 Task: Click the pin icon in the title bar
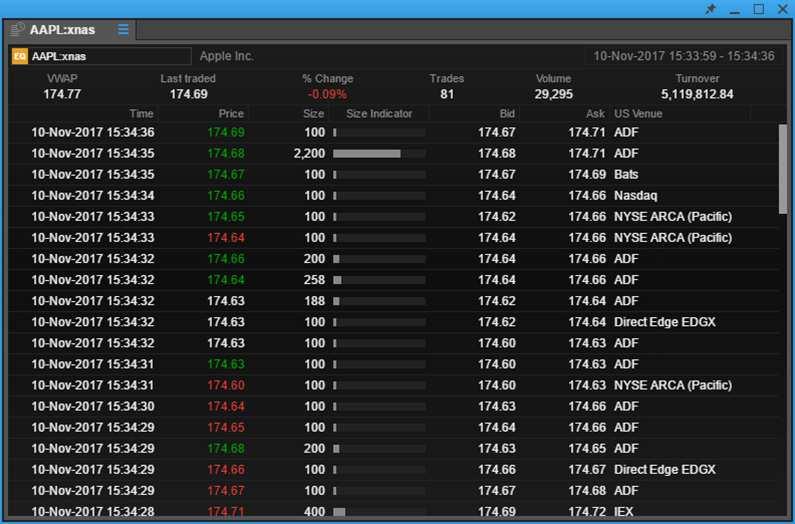tap(711, 9)
